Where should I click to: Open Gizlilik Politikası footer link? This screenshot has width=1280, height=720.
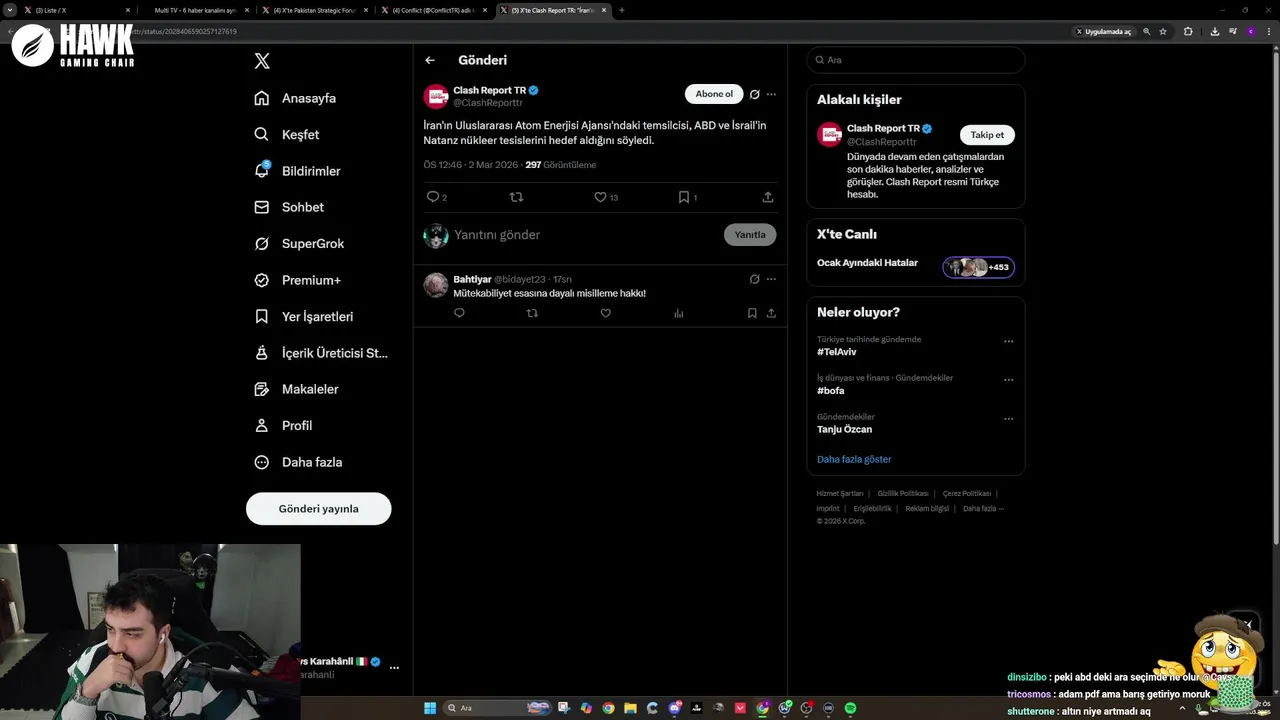(903, 493)
